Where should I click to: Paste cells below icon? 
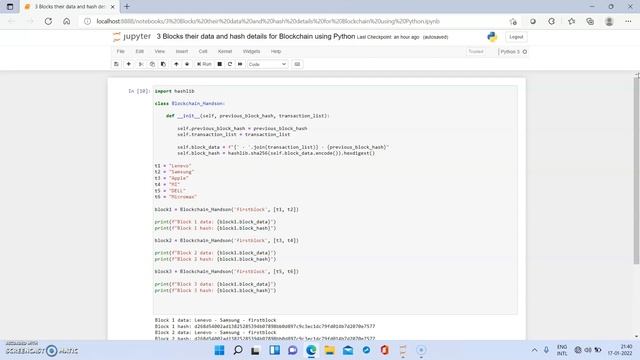[x=163, y=64]
